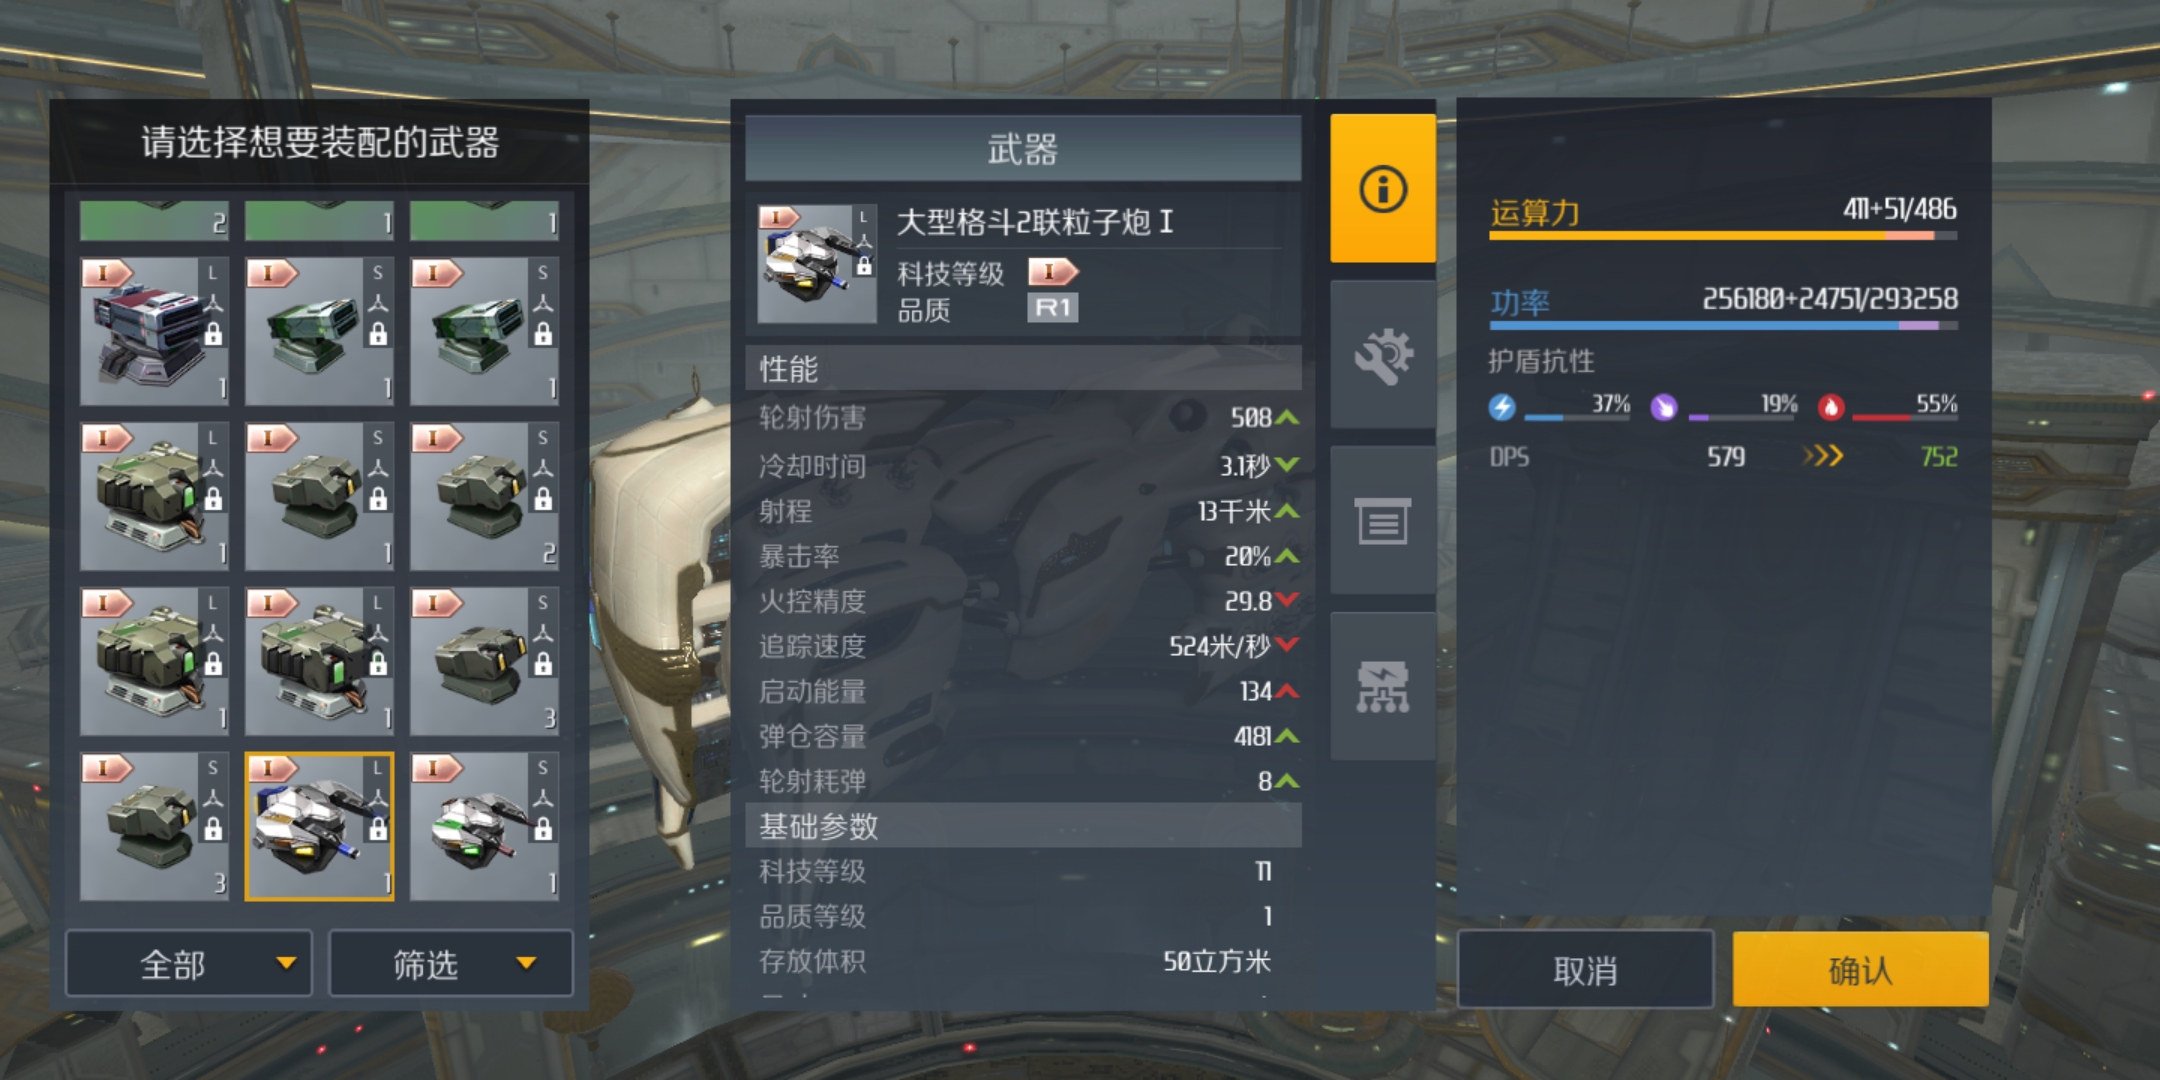Click the 武器 panel header
Screen dimensions: 2160x1080
pos(1023,149)
